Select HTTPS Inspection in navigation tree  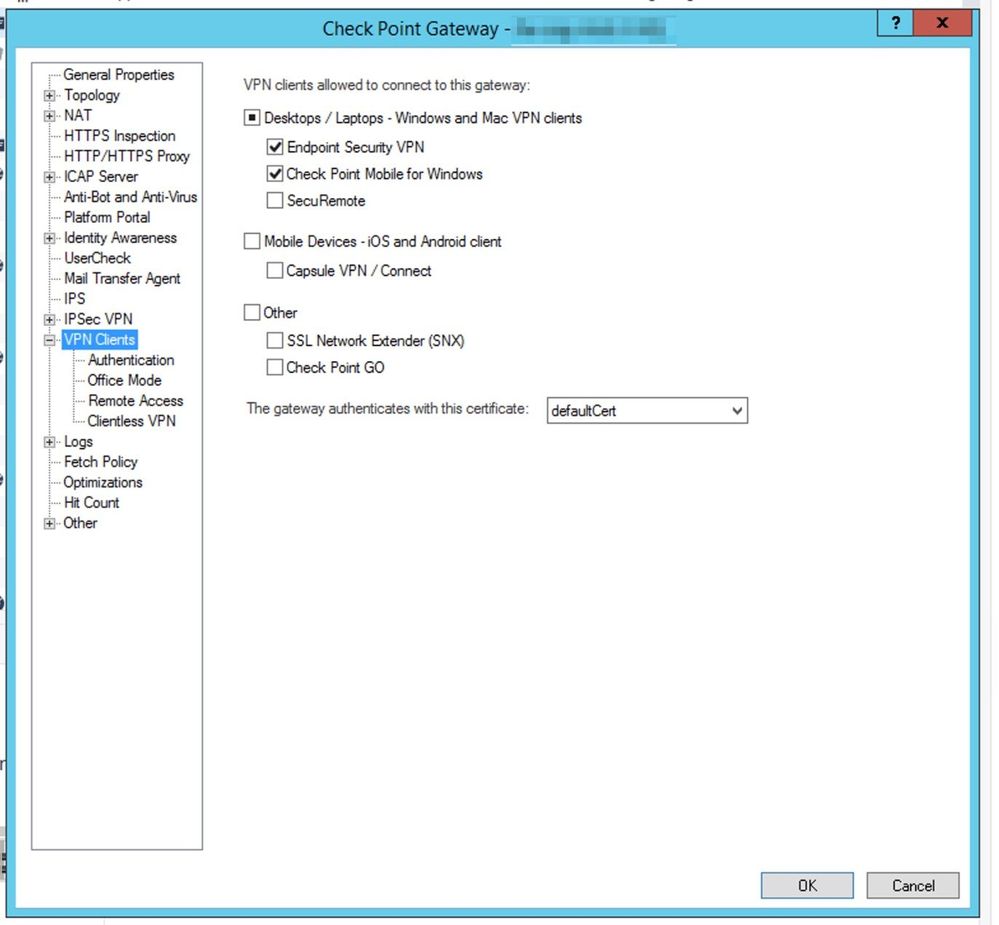119,136
